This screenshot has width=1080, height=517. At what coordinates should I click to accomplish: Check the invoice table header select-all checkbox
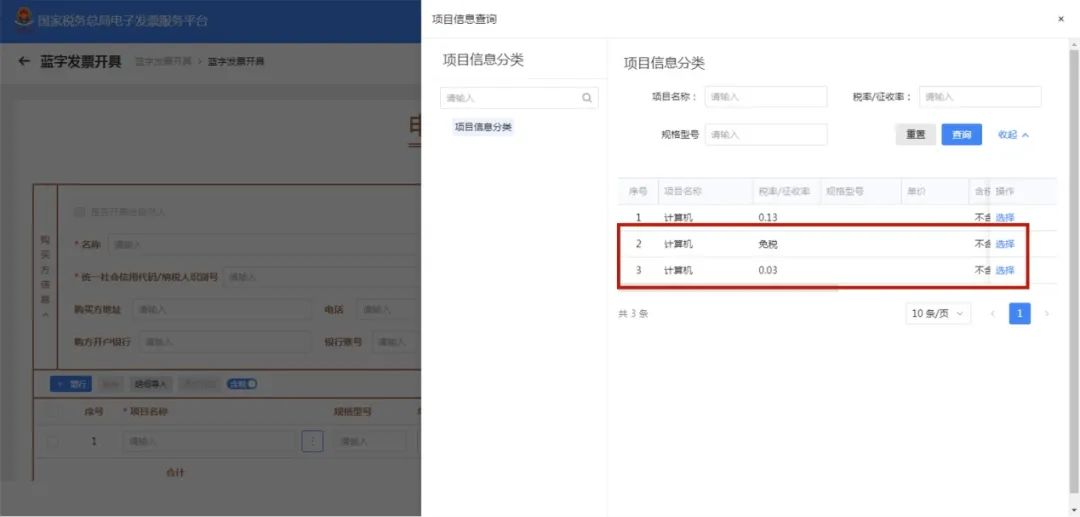pos(52,412)
